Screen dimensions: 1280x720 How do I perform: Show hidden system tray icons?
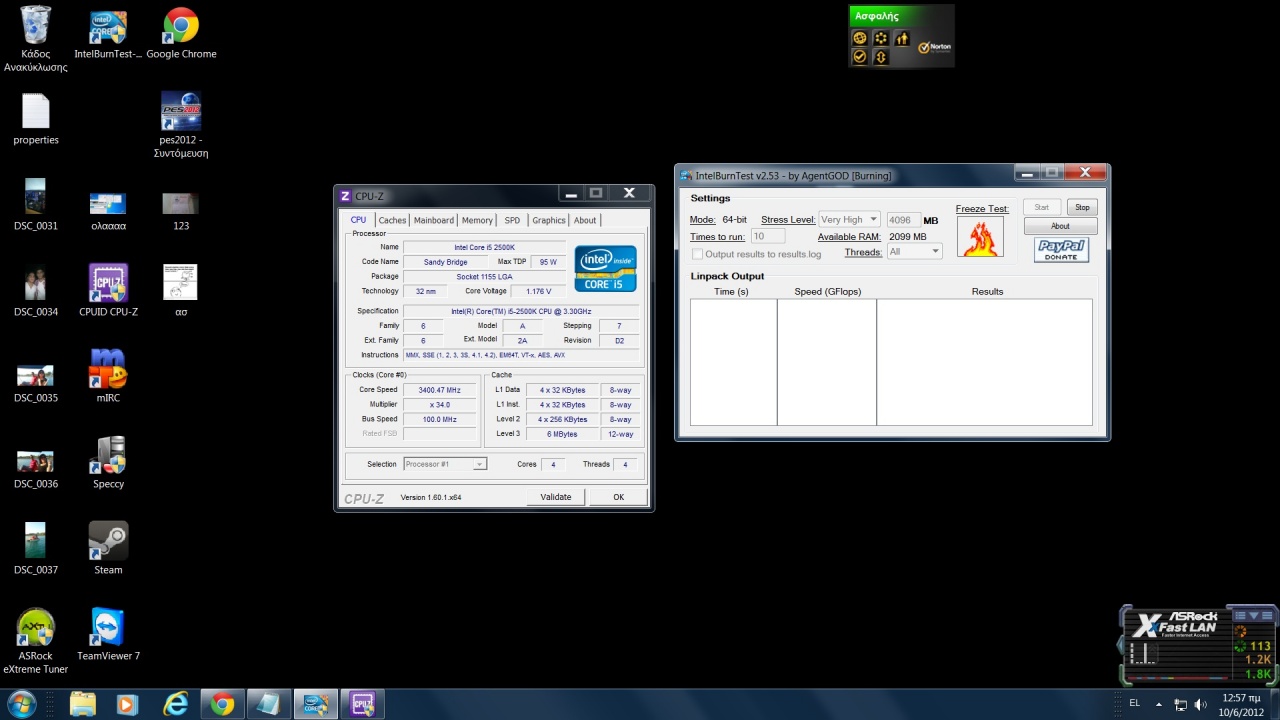point(1159,704)
